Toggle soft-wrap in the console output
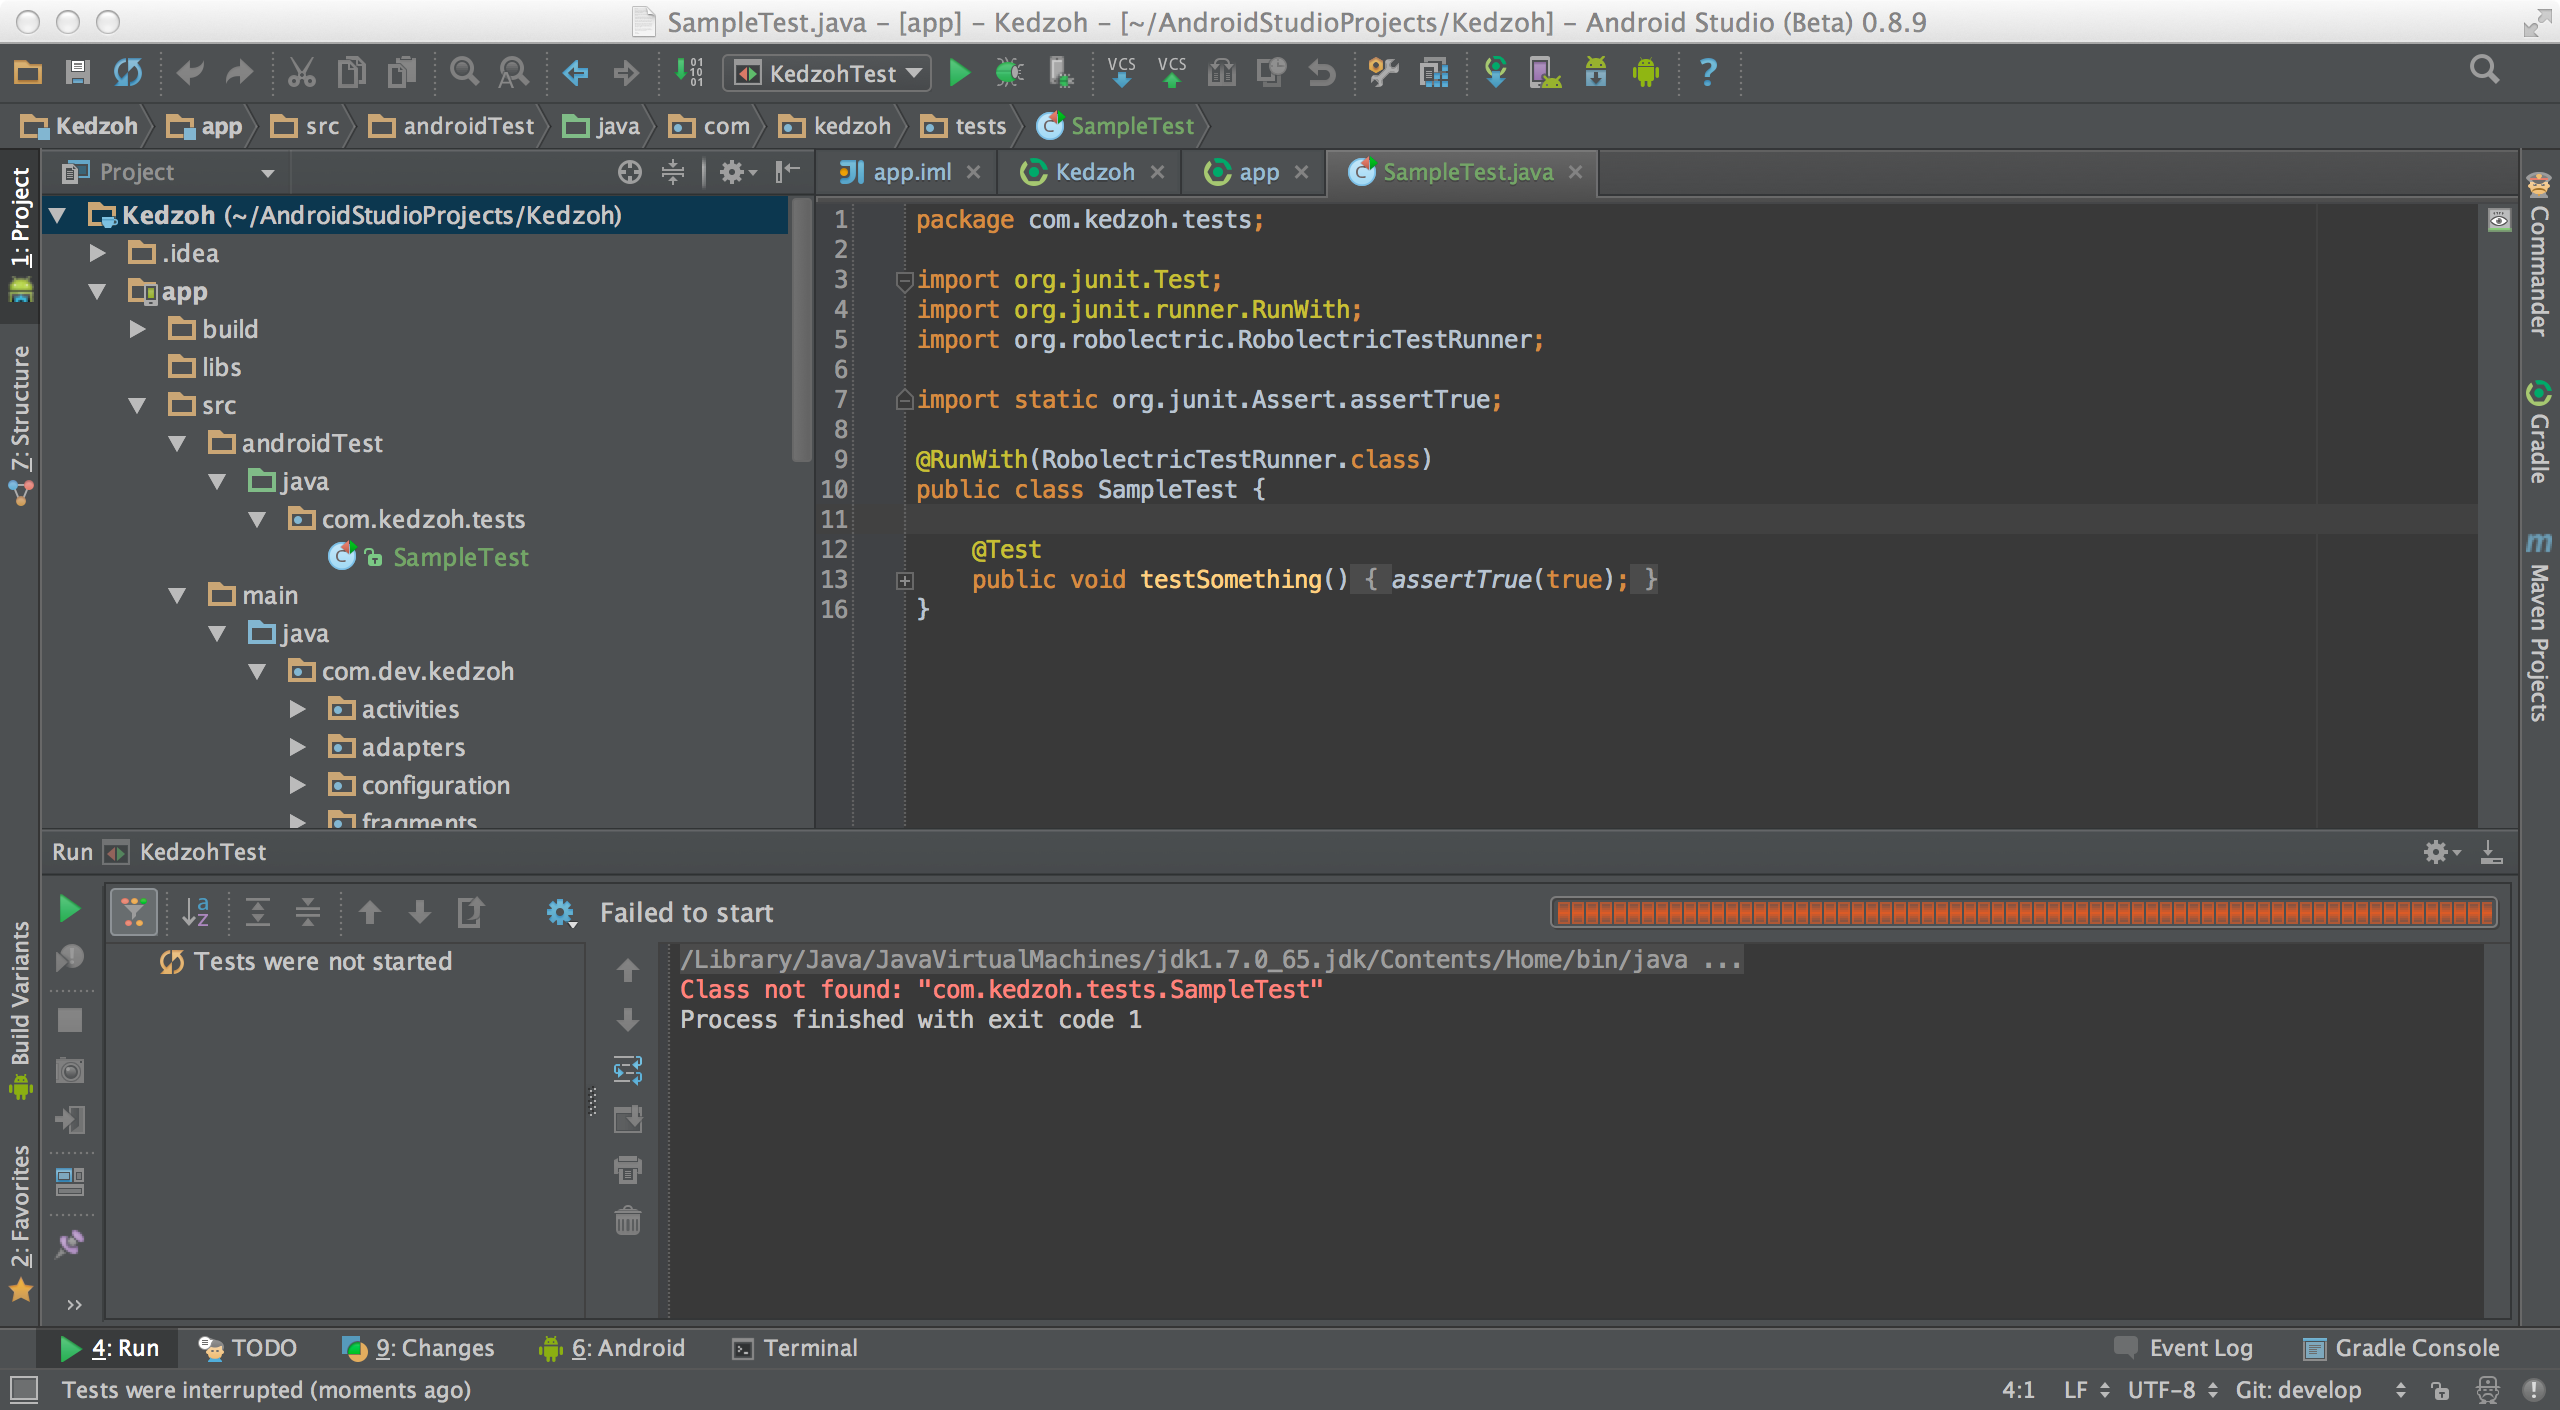This screenshot has height=1410, width=2560. click(628, 1070)
